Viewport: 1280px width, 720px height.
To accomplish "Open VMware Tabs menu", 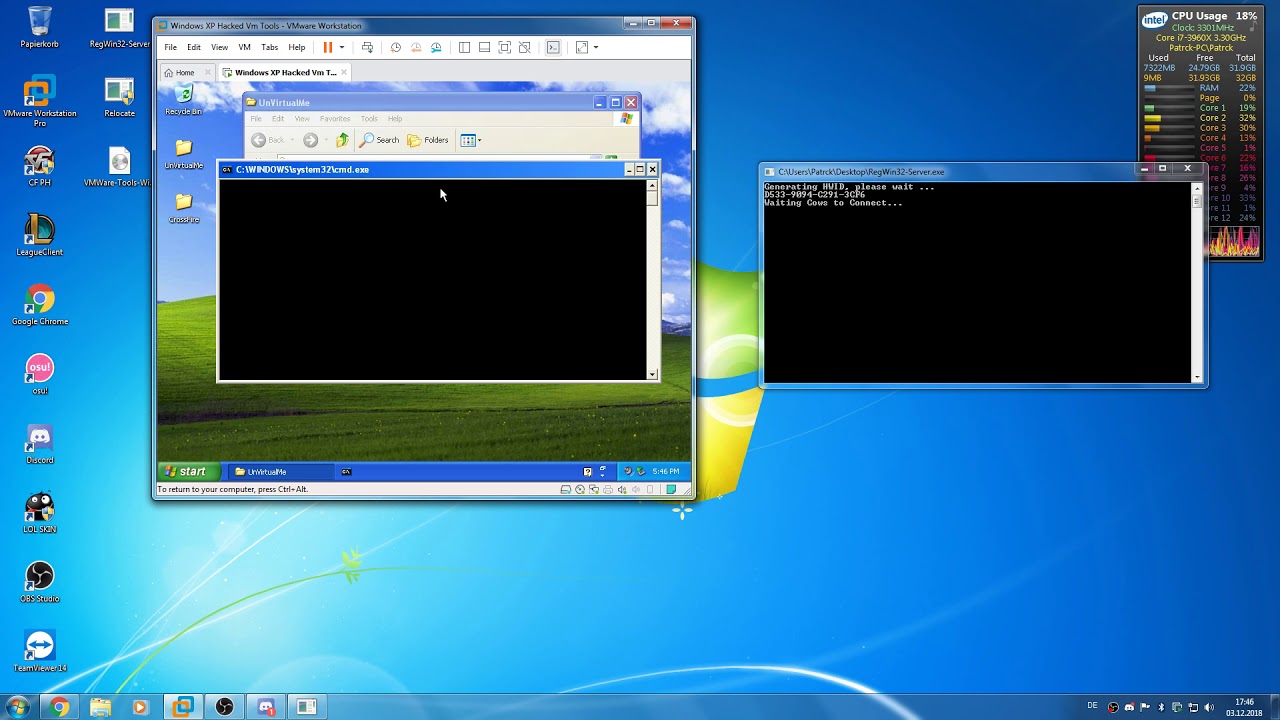I will click(x=269, y=47).
